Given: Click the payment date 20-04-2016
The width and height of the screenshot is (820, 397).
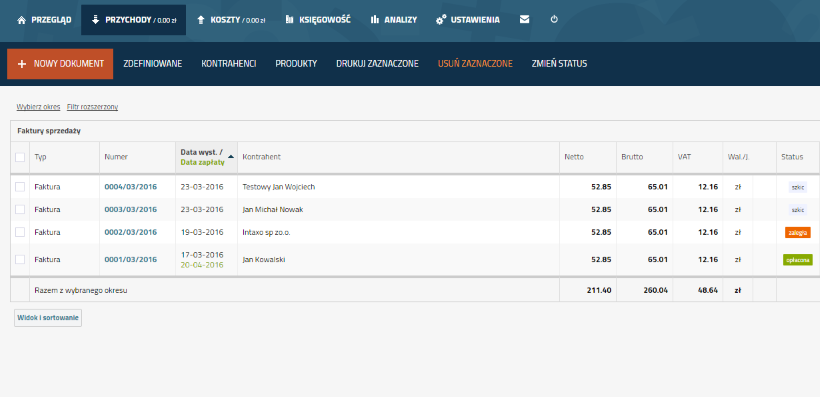Looking at the screenshot, I should pyautogui.click(x=202, y=265).
